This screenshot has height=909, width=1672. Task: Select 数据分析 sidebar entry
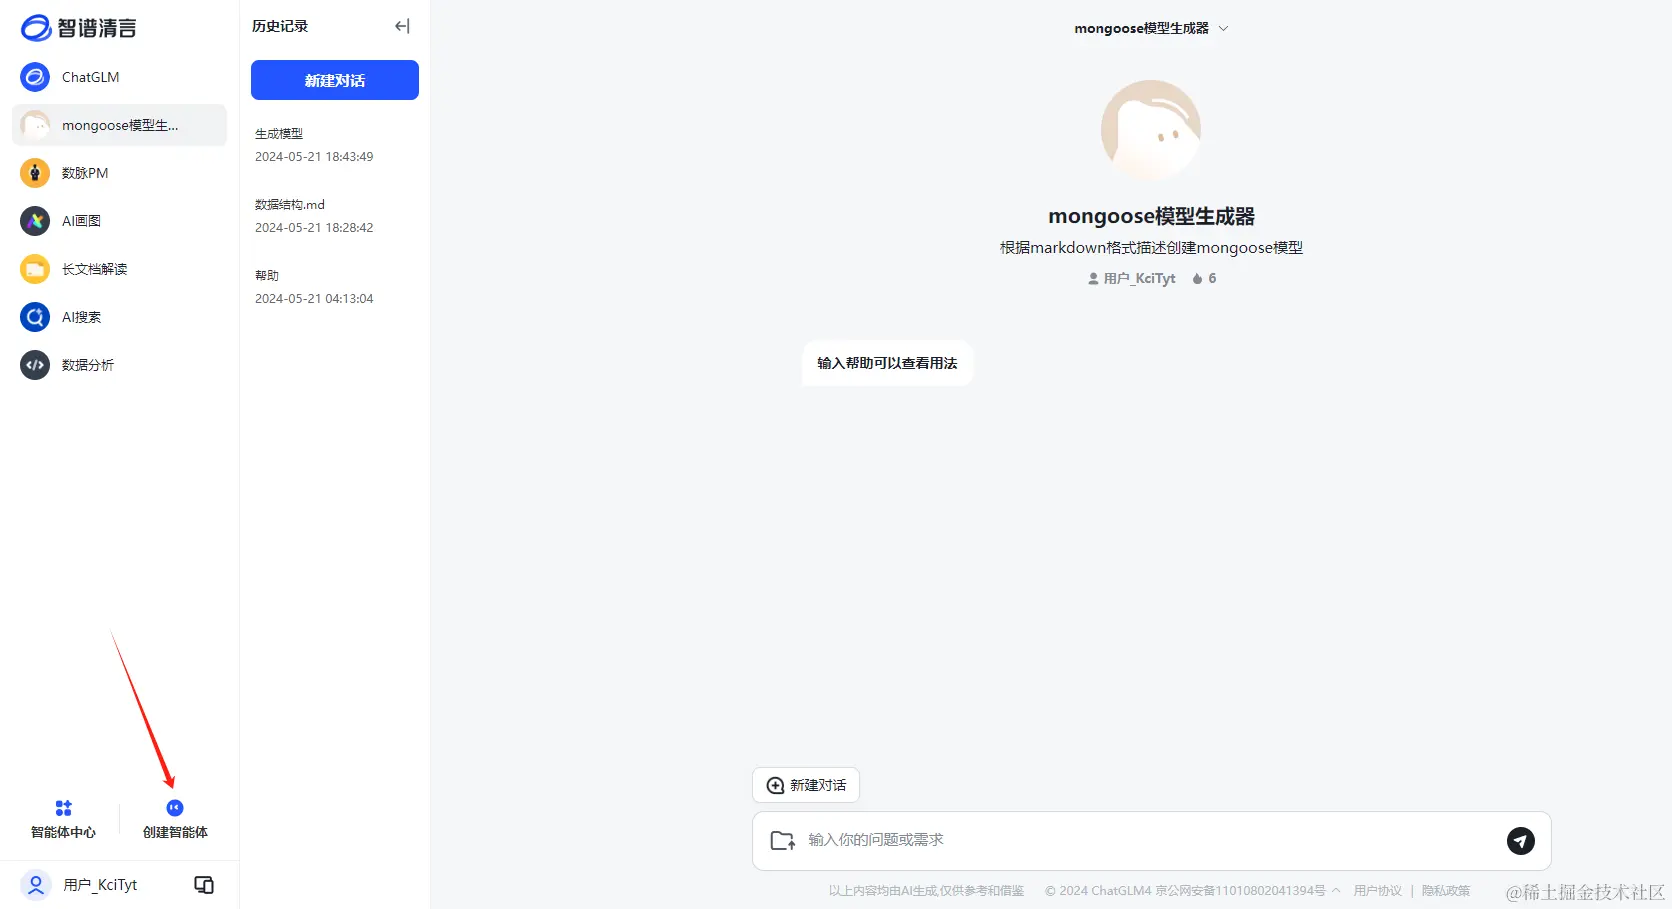(119, 365)
